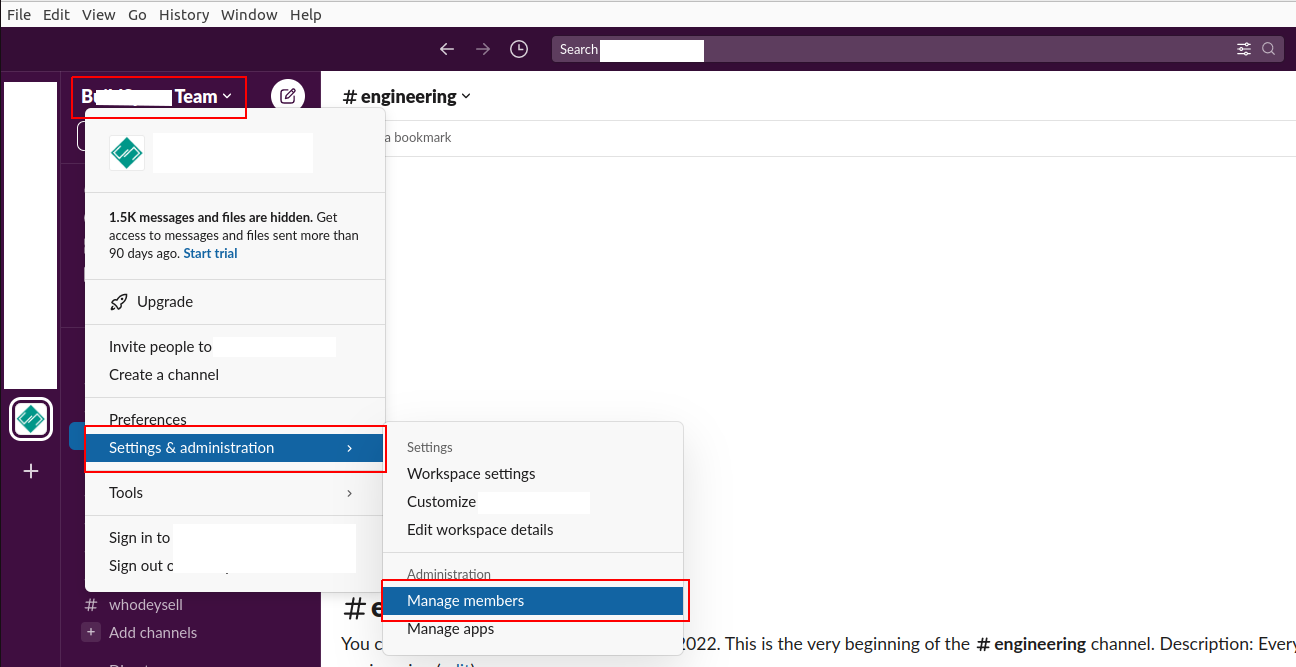Open the Window menu
Image resolution: width=1296 pixels, height=667 pixels.
tap(249, 15)
